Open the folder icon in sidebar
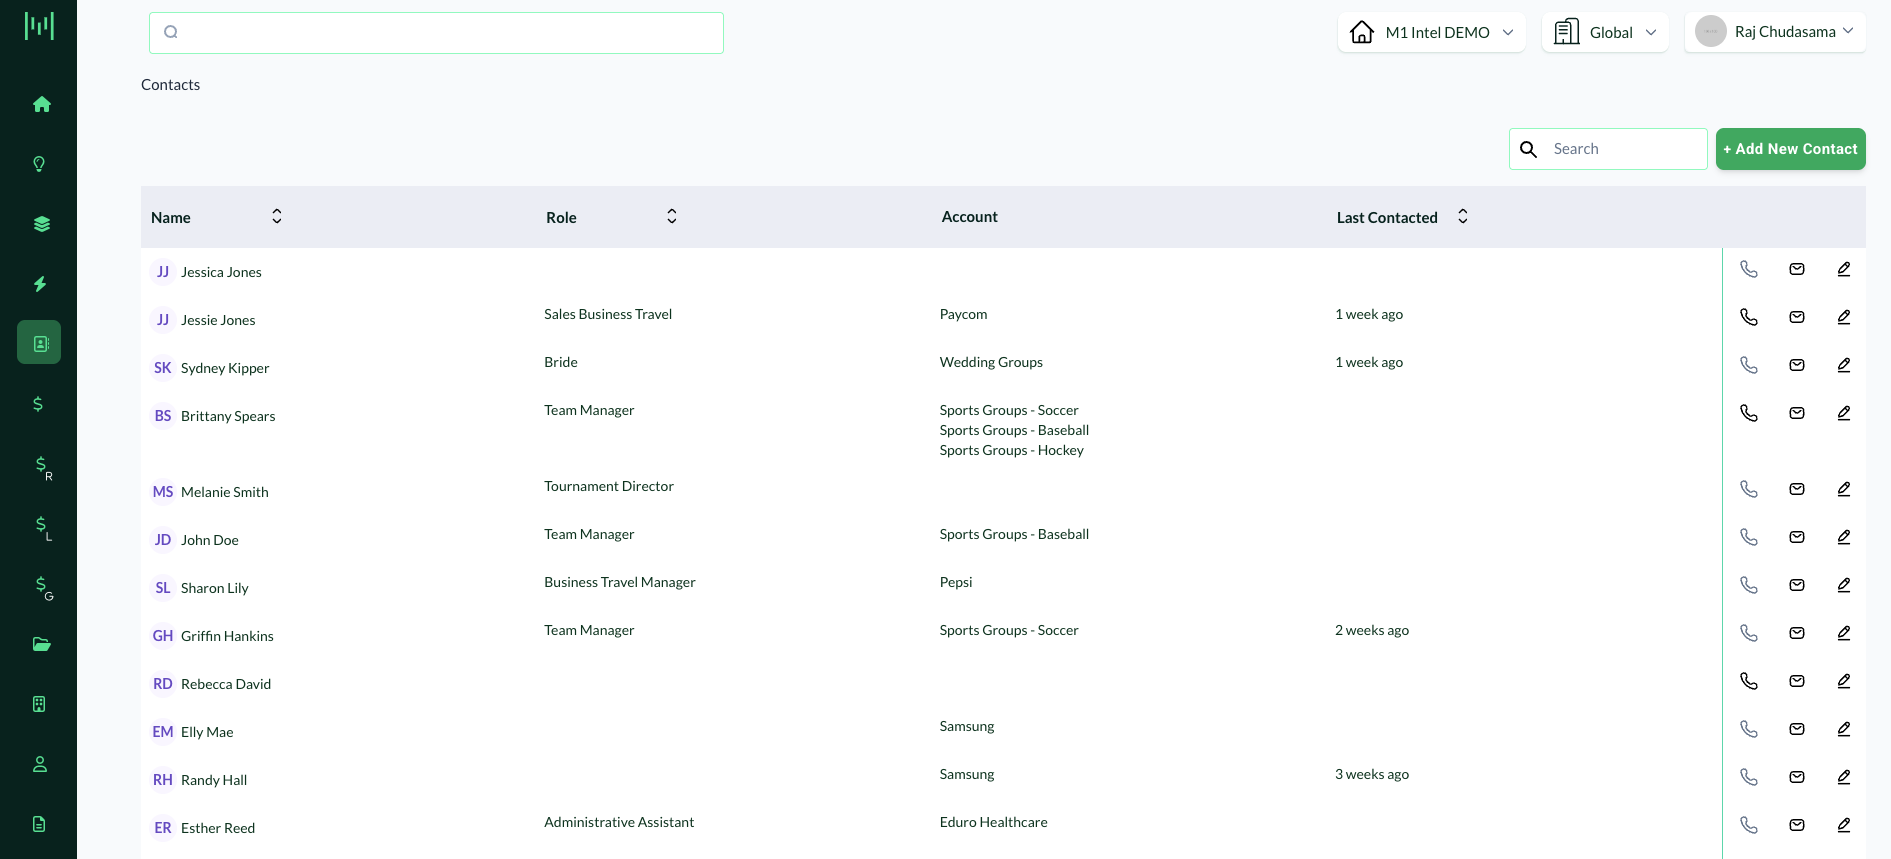Image resolution: width=1891 pixels, height=859 pixels. 41,644
